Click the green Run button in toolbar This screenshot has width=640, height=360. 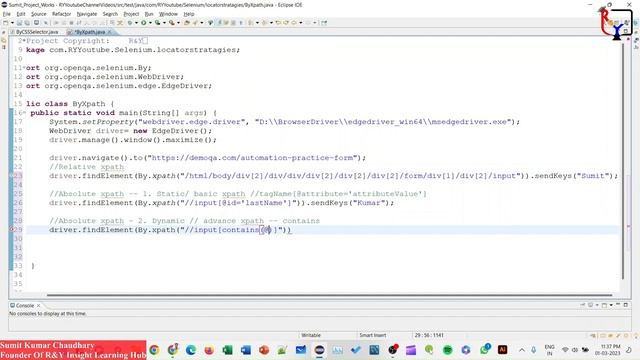tap(144, 23)
